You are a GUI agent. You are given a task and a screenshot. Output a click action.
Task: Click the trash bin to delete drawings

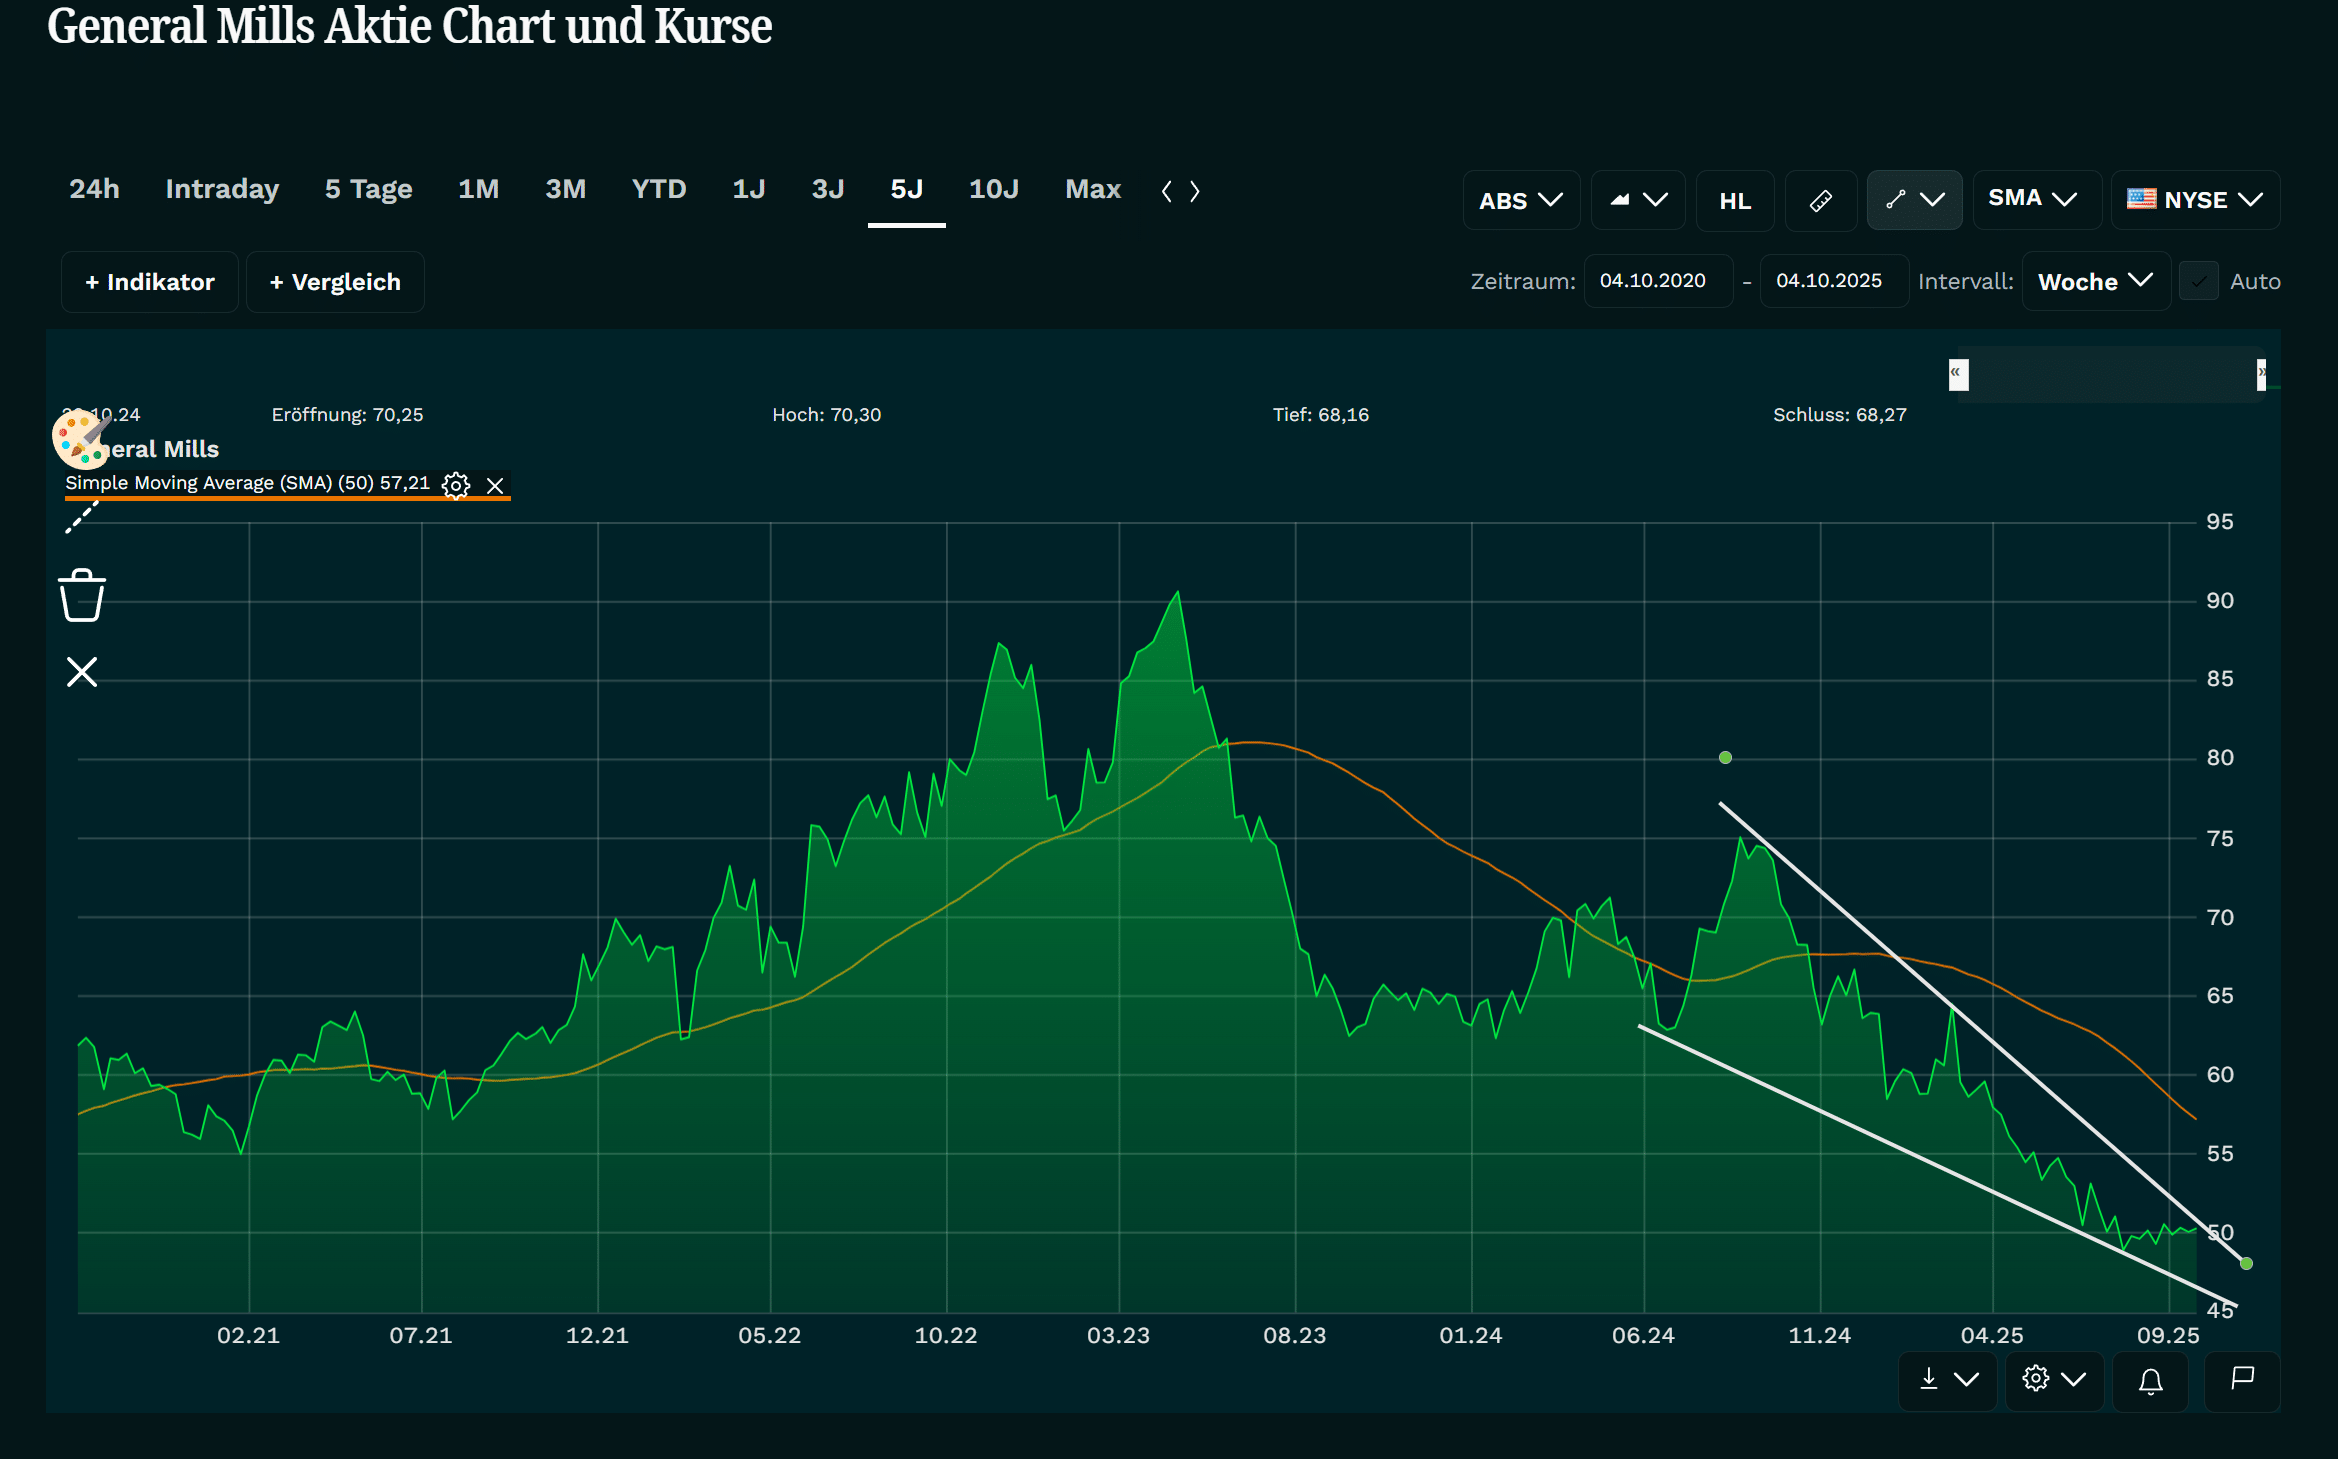pyautogui.click(x=82, y=596)
